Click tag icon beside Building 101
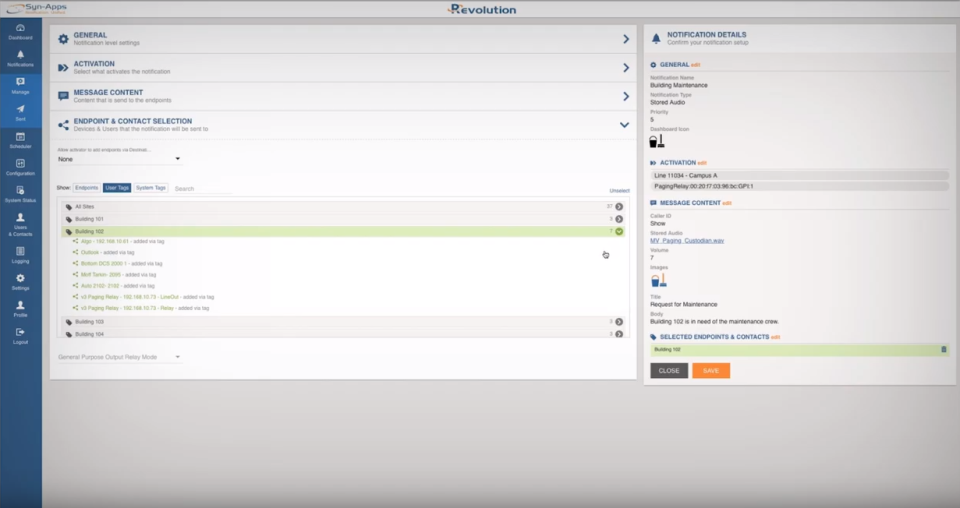Screen dimensions: 960x508 69,219
